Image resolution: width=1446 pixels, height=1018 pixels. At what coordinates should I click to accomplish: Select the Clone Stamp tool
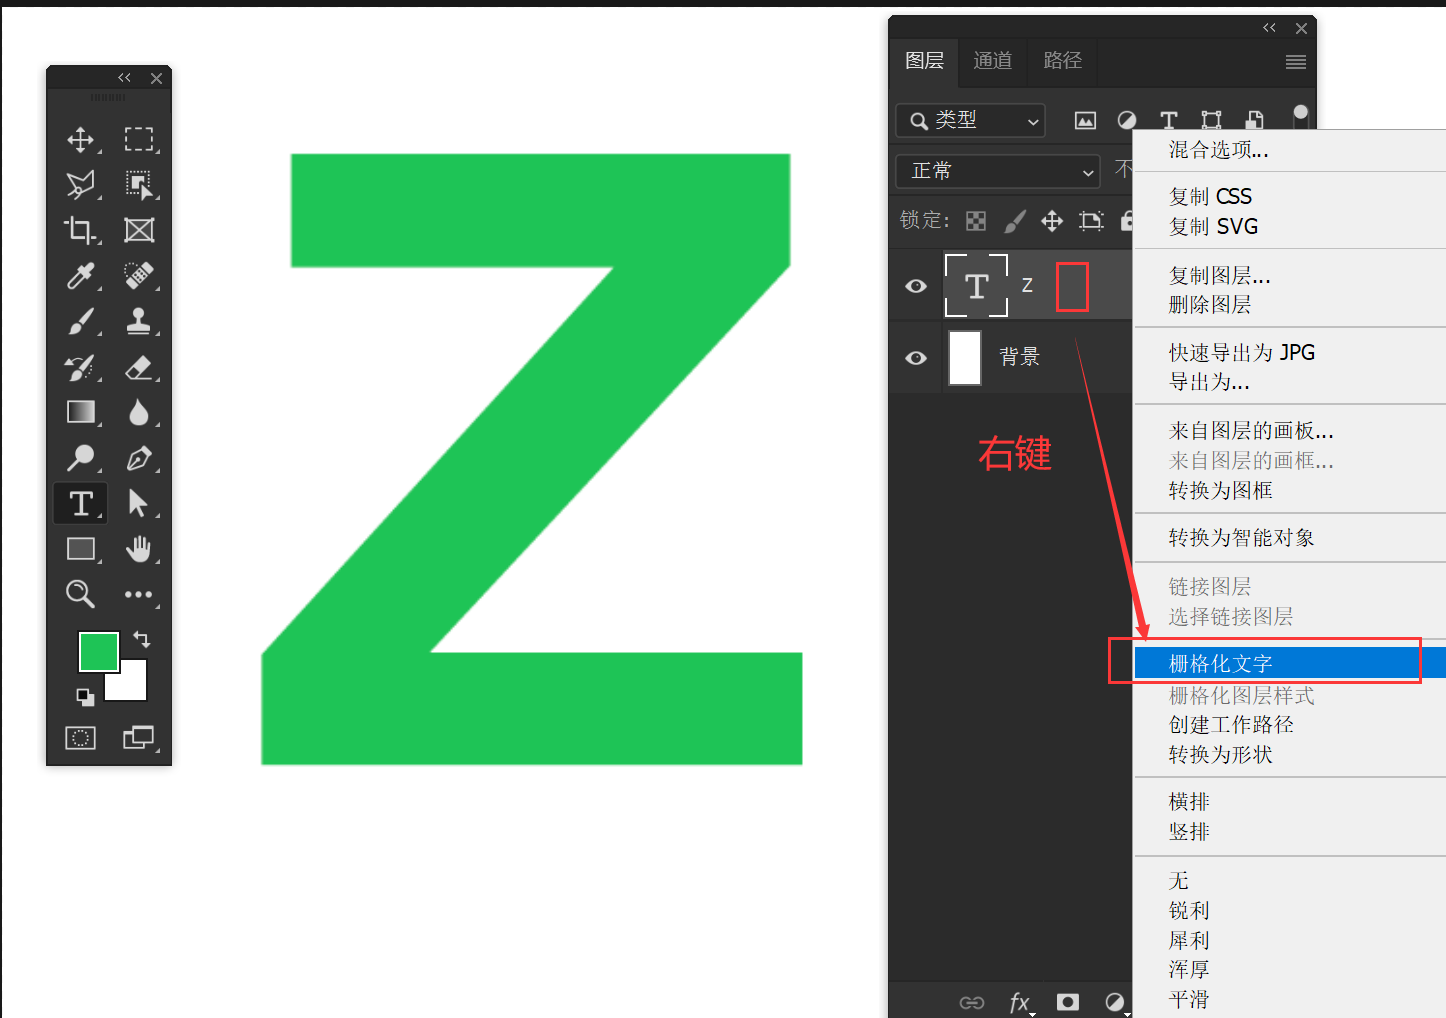pyautogui.click(x=139, y=321)
